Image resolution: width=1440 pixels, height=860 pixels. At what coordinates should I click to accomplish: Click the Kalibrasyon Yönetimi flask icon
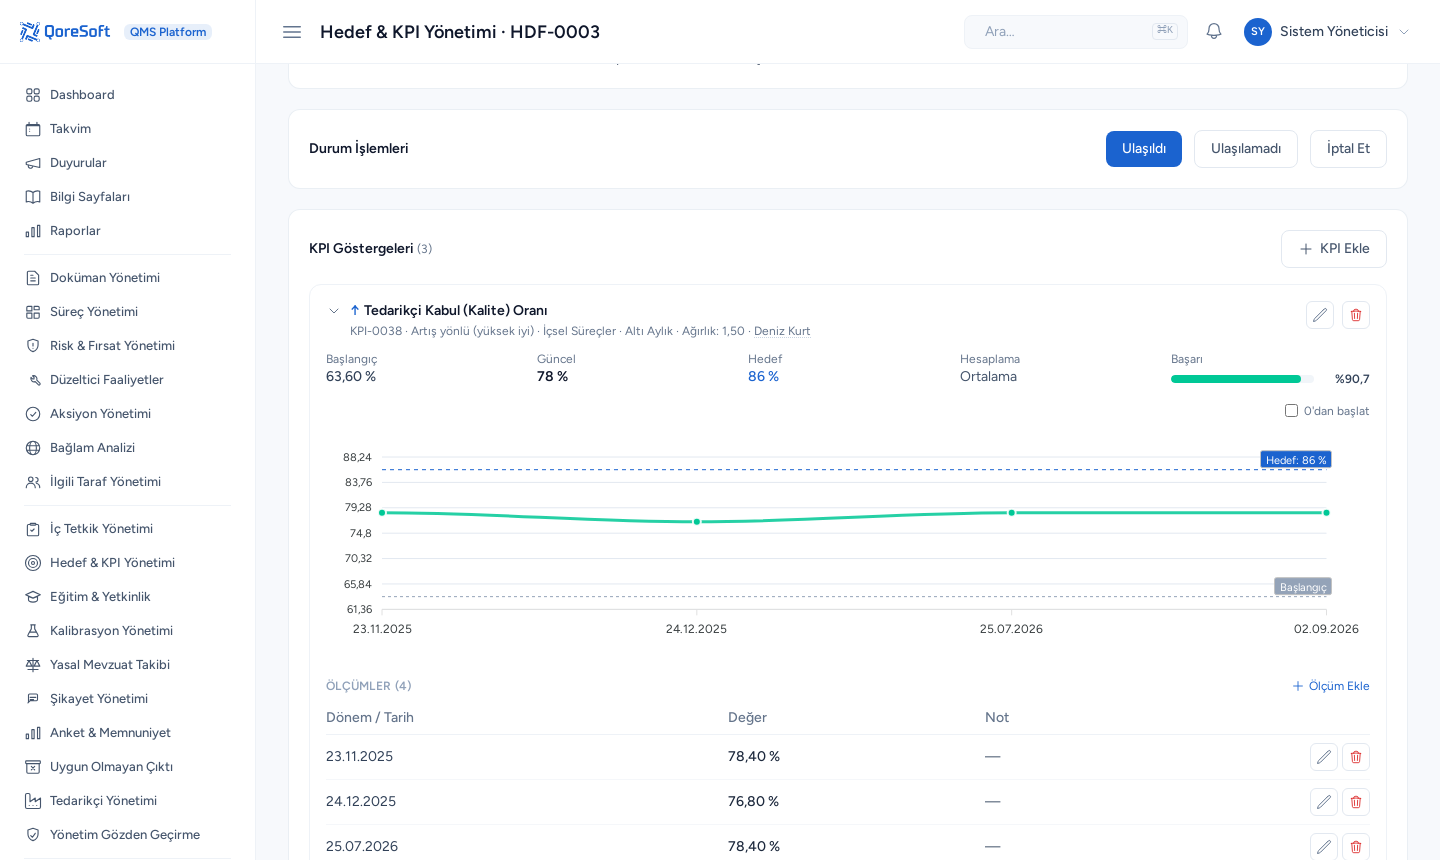[x=33, y=631]
